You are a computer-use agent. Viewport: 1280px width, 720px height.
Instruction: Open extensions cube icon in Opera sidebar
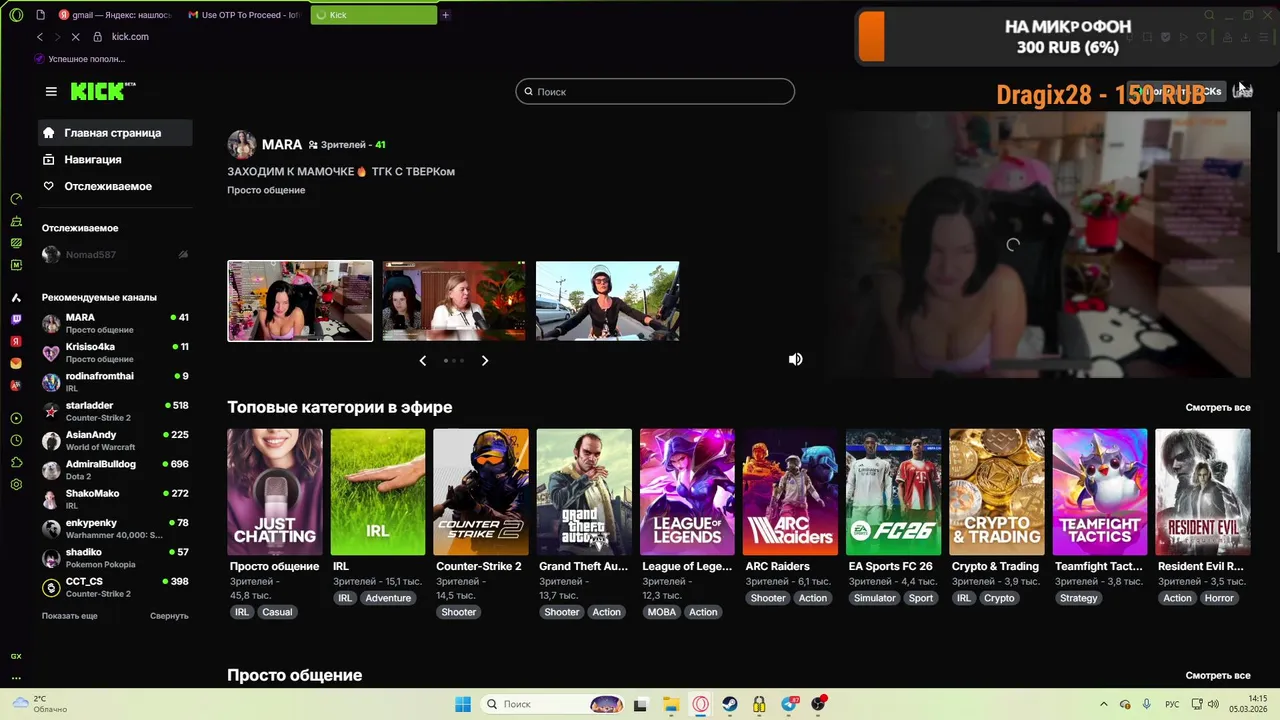[16, 463]
